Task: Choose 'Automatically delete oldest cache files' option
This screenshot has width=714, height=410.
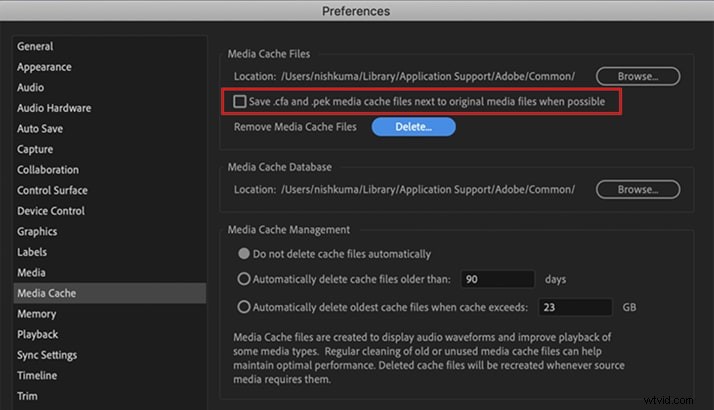Action: point(243,307)
